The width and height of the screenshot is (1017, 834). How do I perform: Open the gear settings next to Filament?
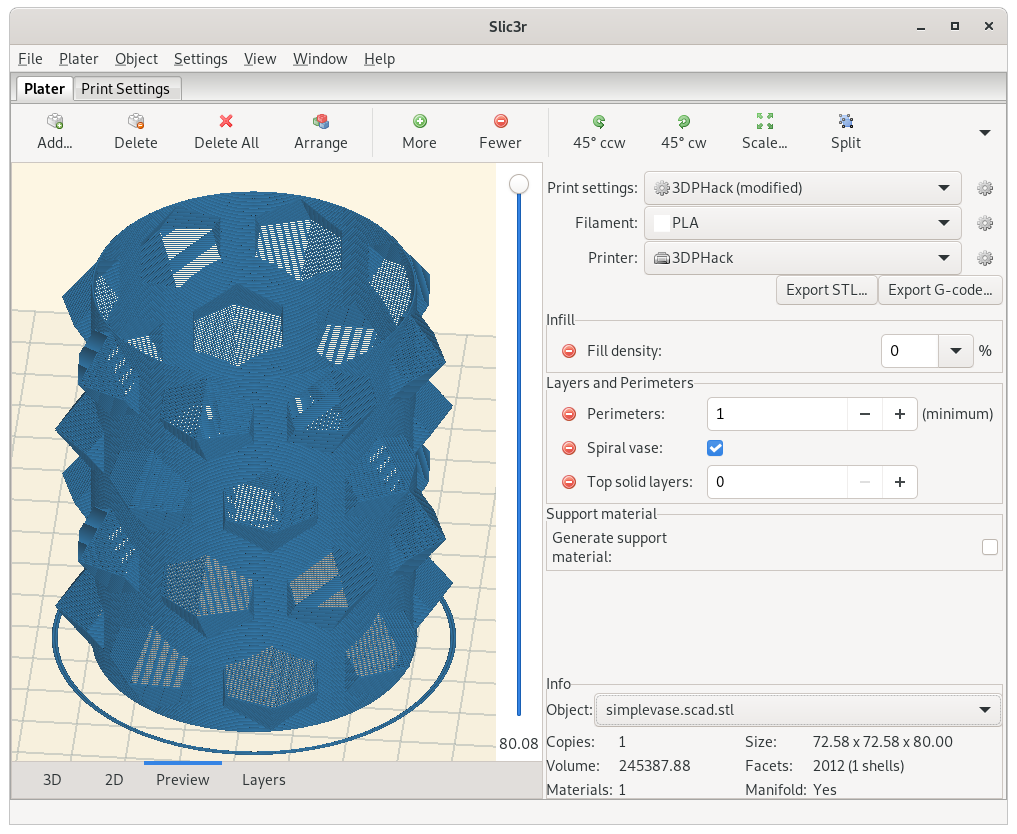click(985, 223)
